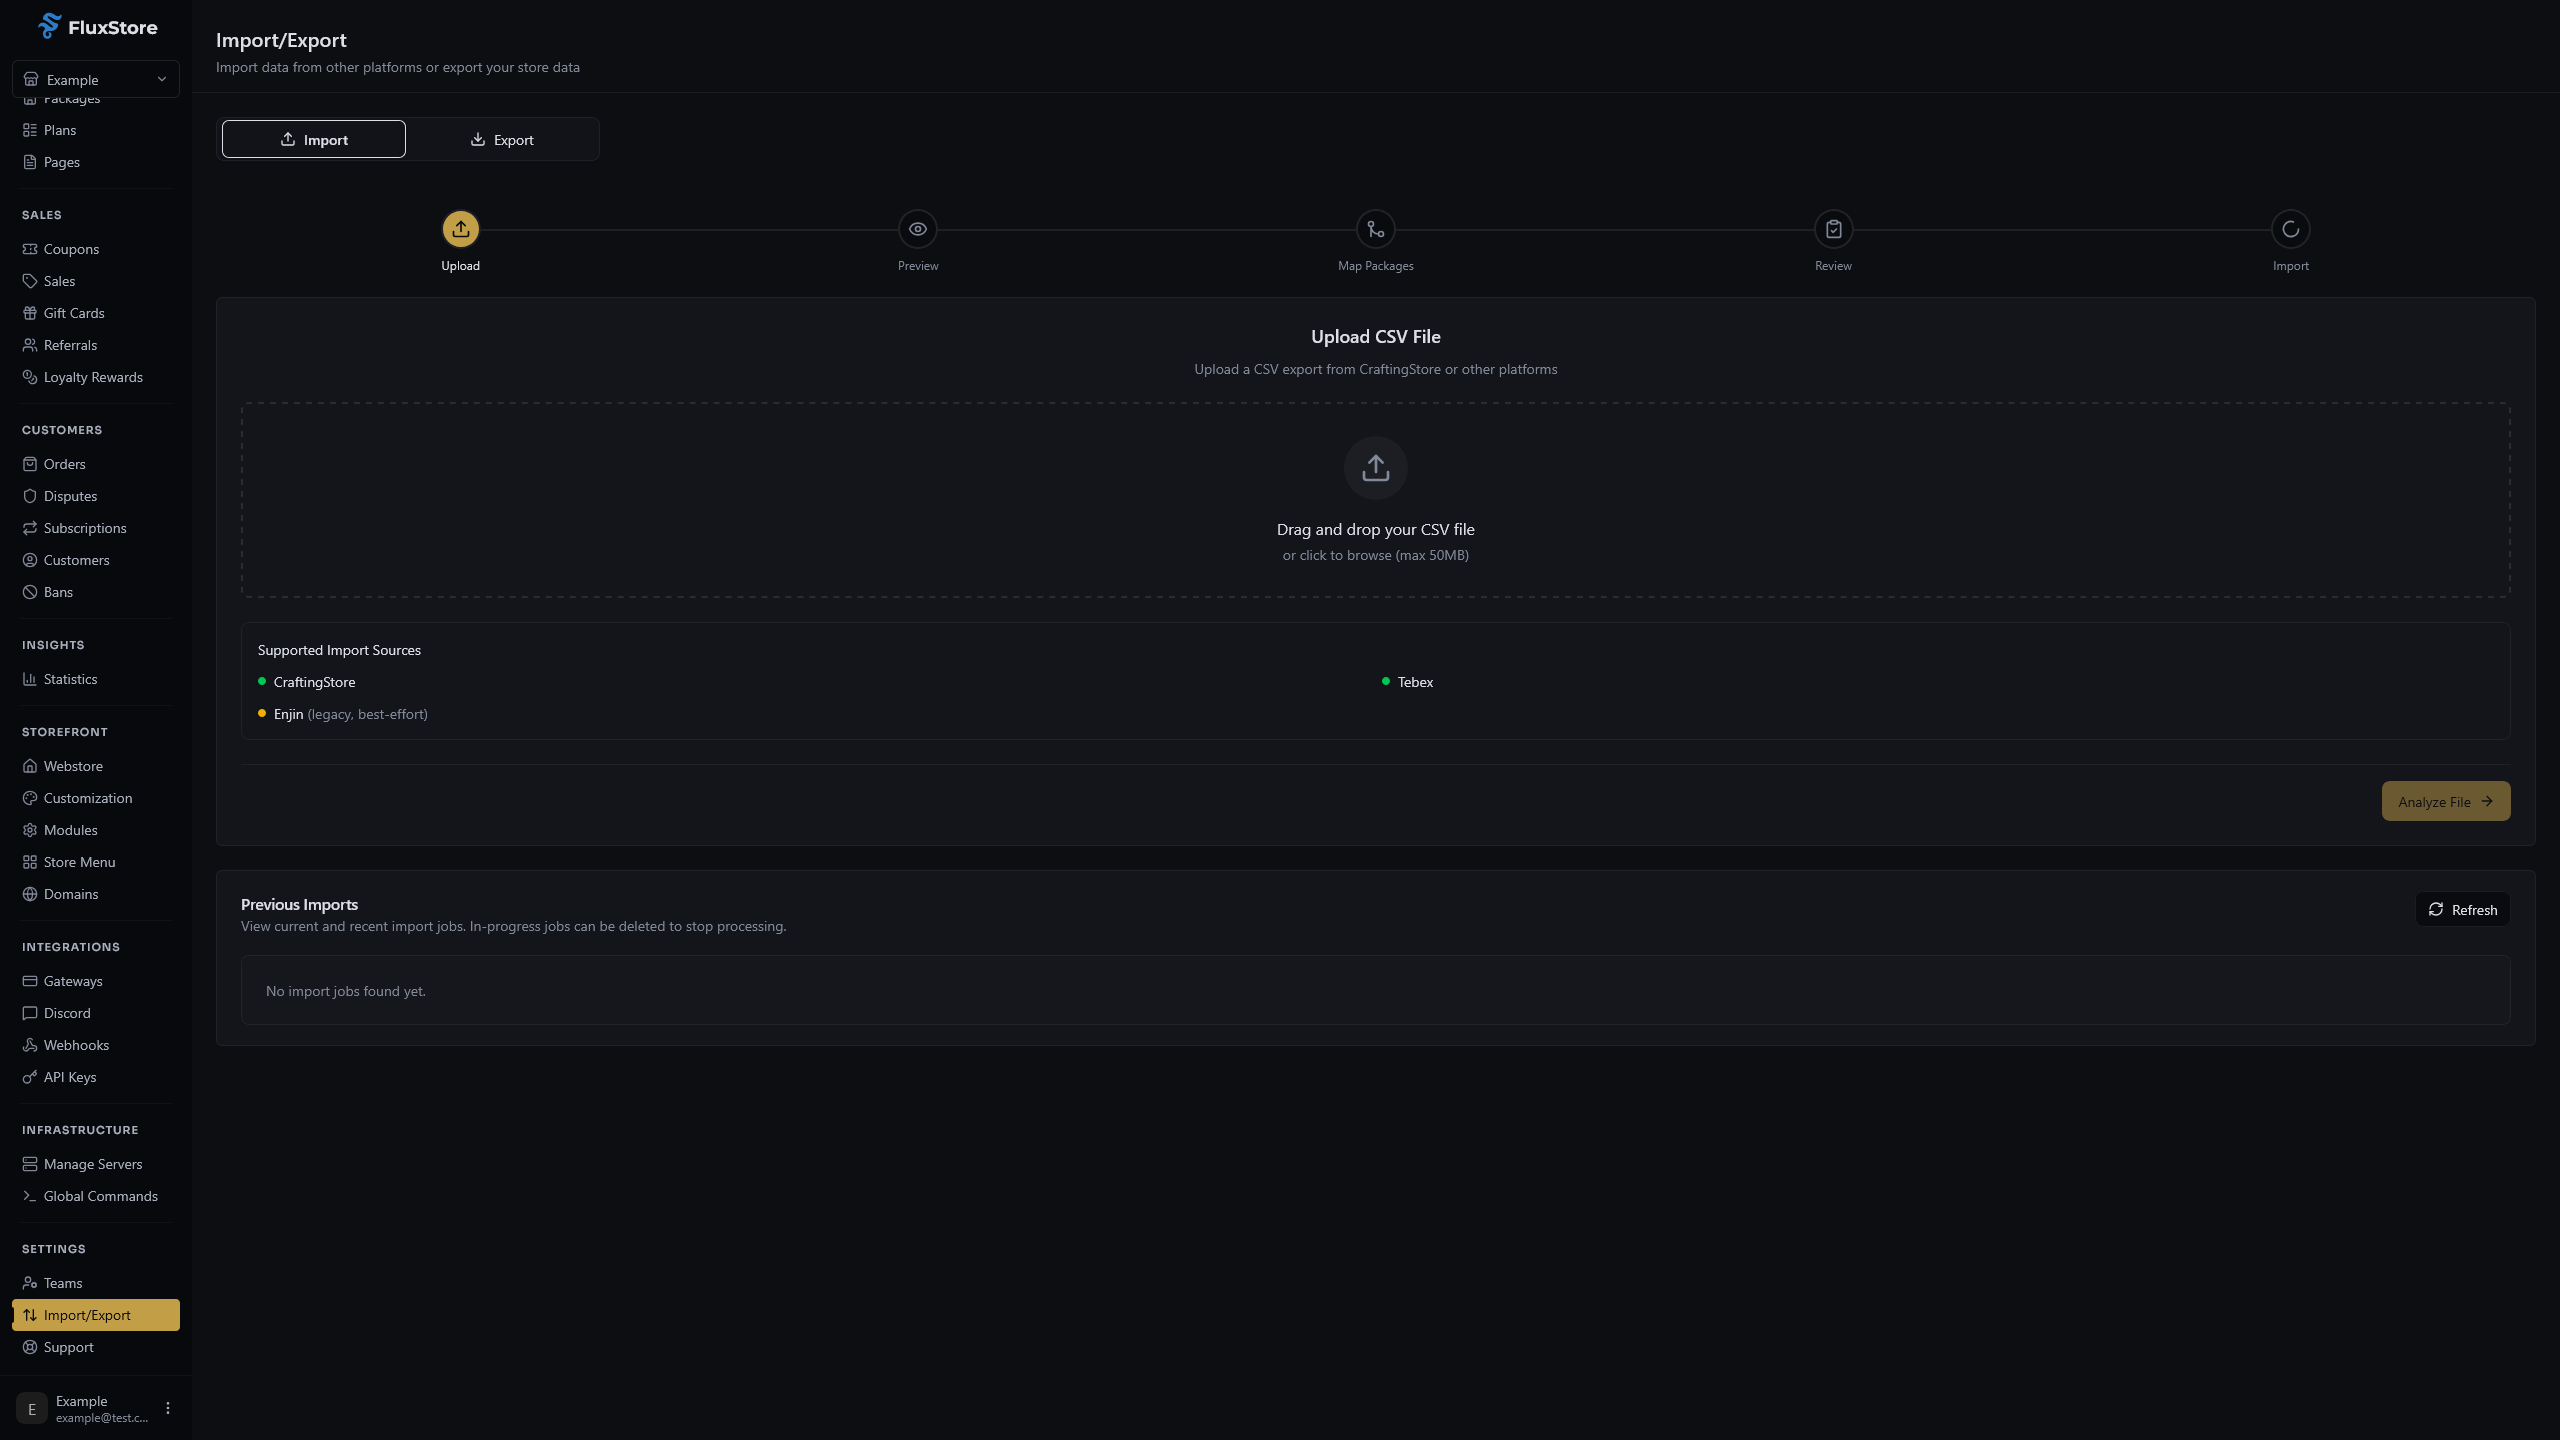This screenshot has width=2560, height=1440.
Task: Open user account options menu
Action: click(168, 1408)
